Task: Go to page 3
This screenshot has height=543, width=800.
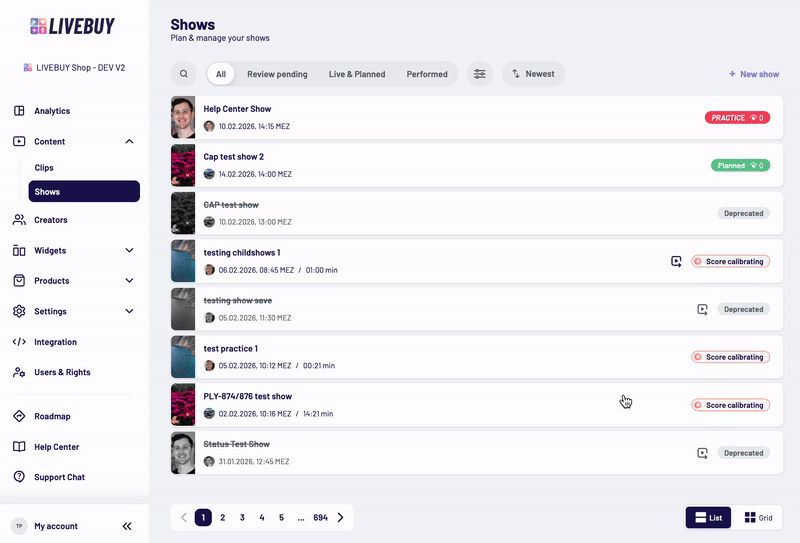Action: pyautogui.click(x=242, y=517)
